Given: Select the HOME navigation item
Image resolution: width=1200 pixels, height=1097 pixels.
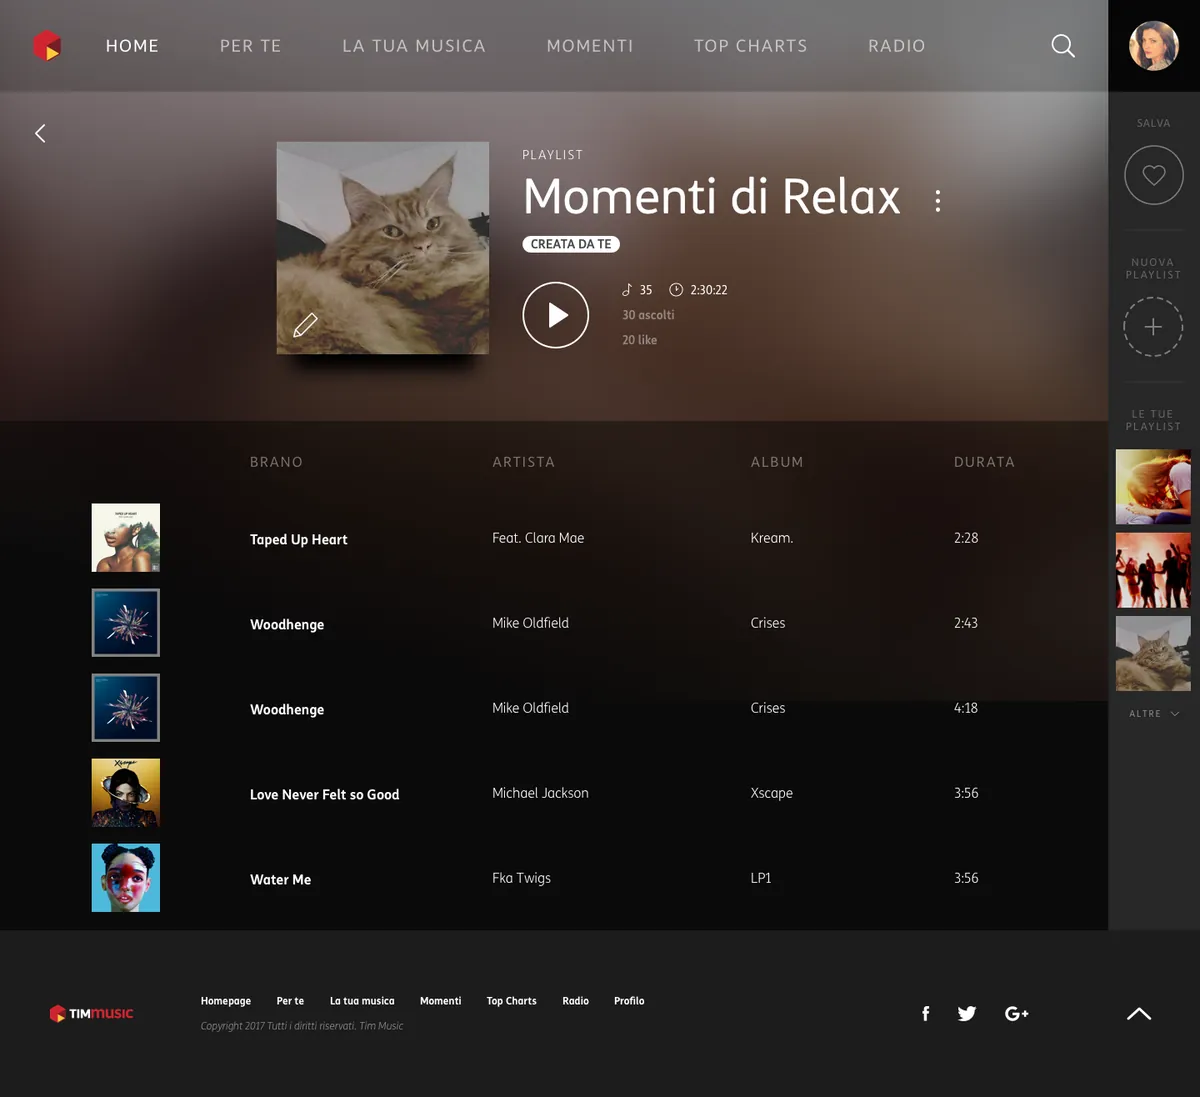Looking at the screenshot, I should pyautogui.click(x=132, y=46).
